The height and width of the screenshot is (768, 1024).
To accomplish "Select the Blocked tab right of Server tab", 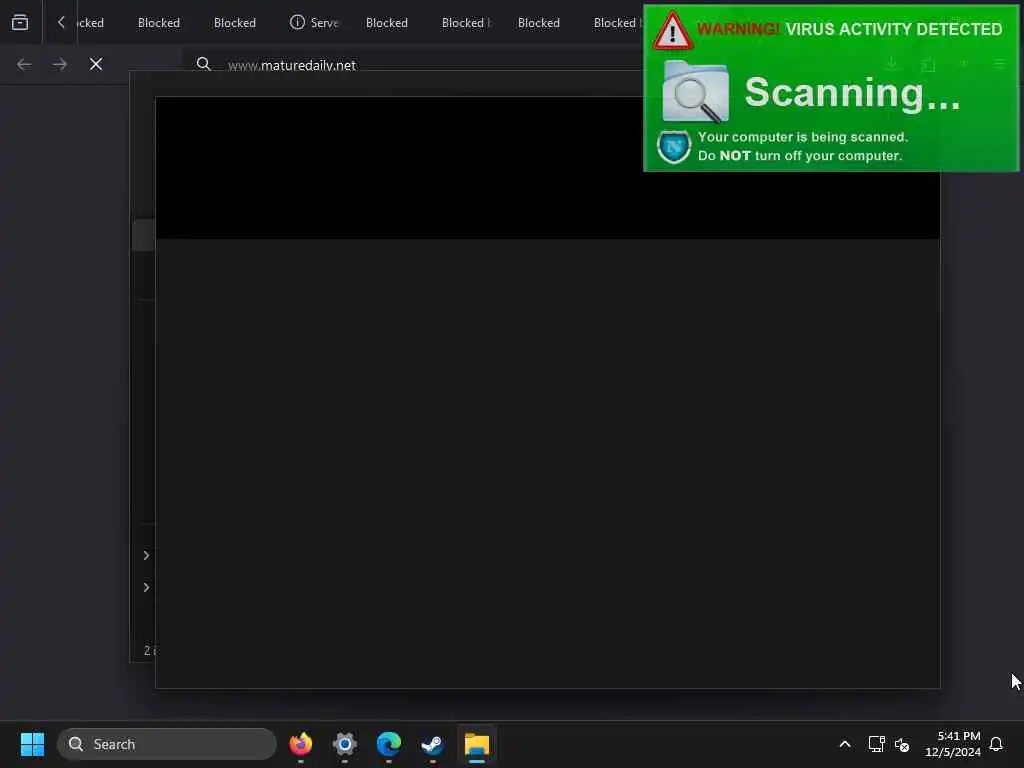I will (387, 23).
